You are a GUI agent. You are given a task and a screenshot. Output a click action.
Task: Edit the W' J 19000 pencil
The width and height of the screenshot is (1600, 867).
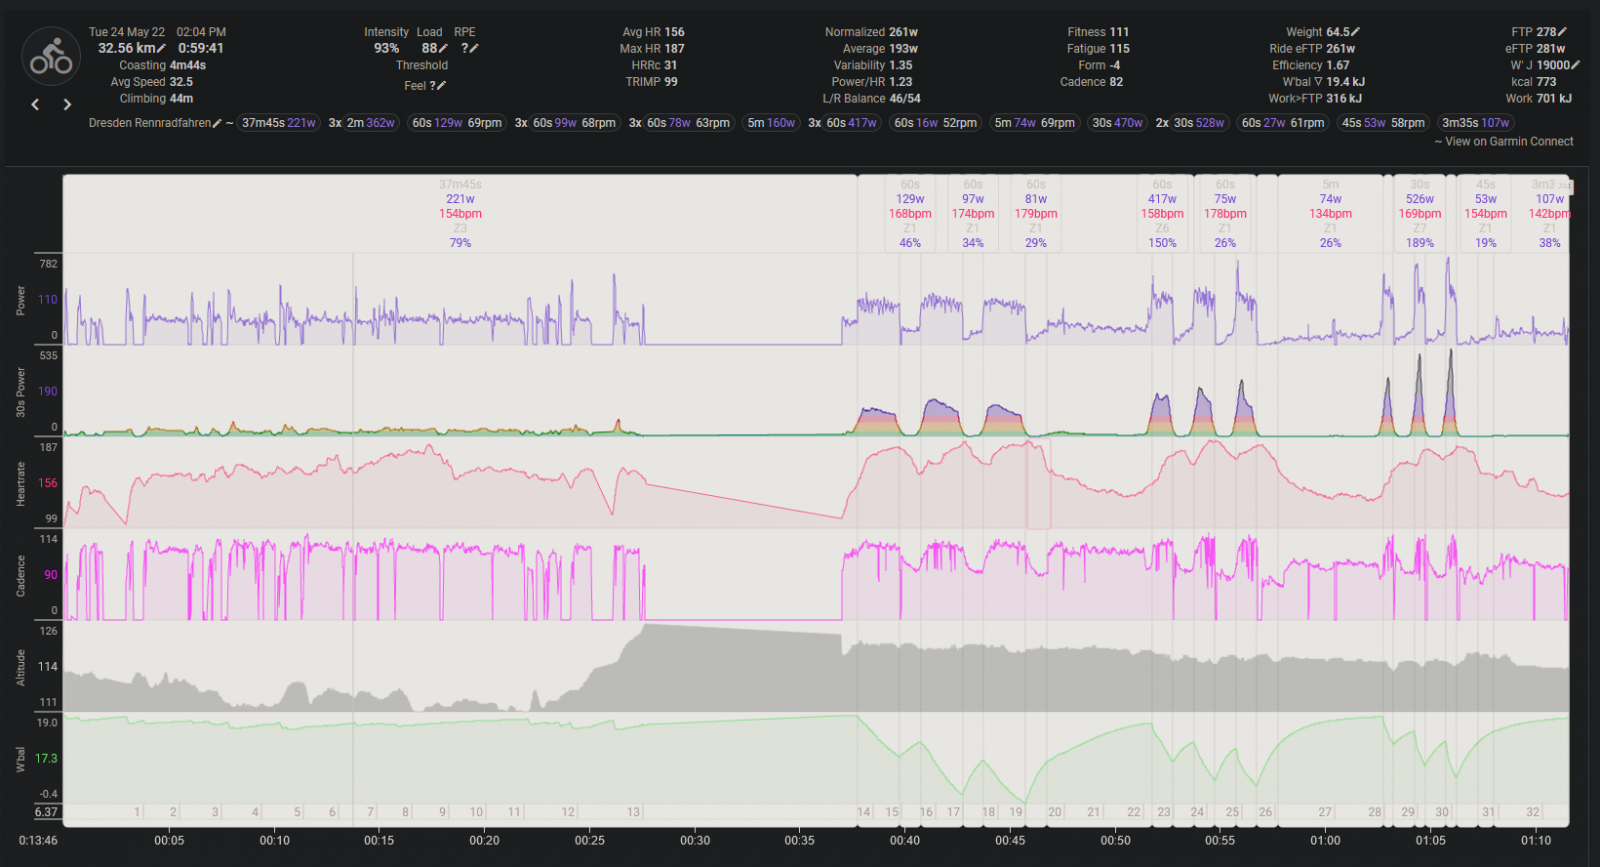coord(1575,65)
